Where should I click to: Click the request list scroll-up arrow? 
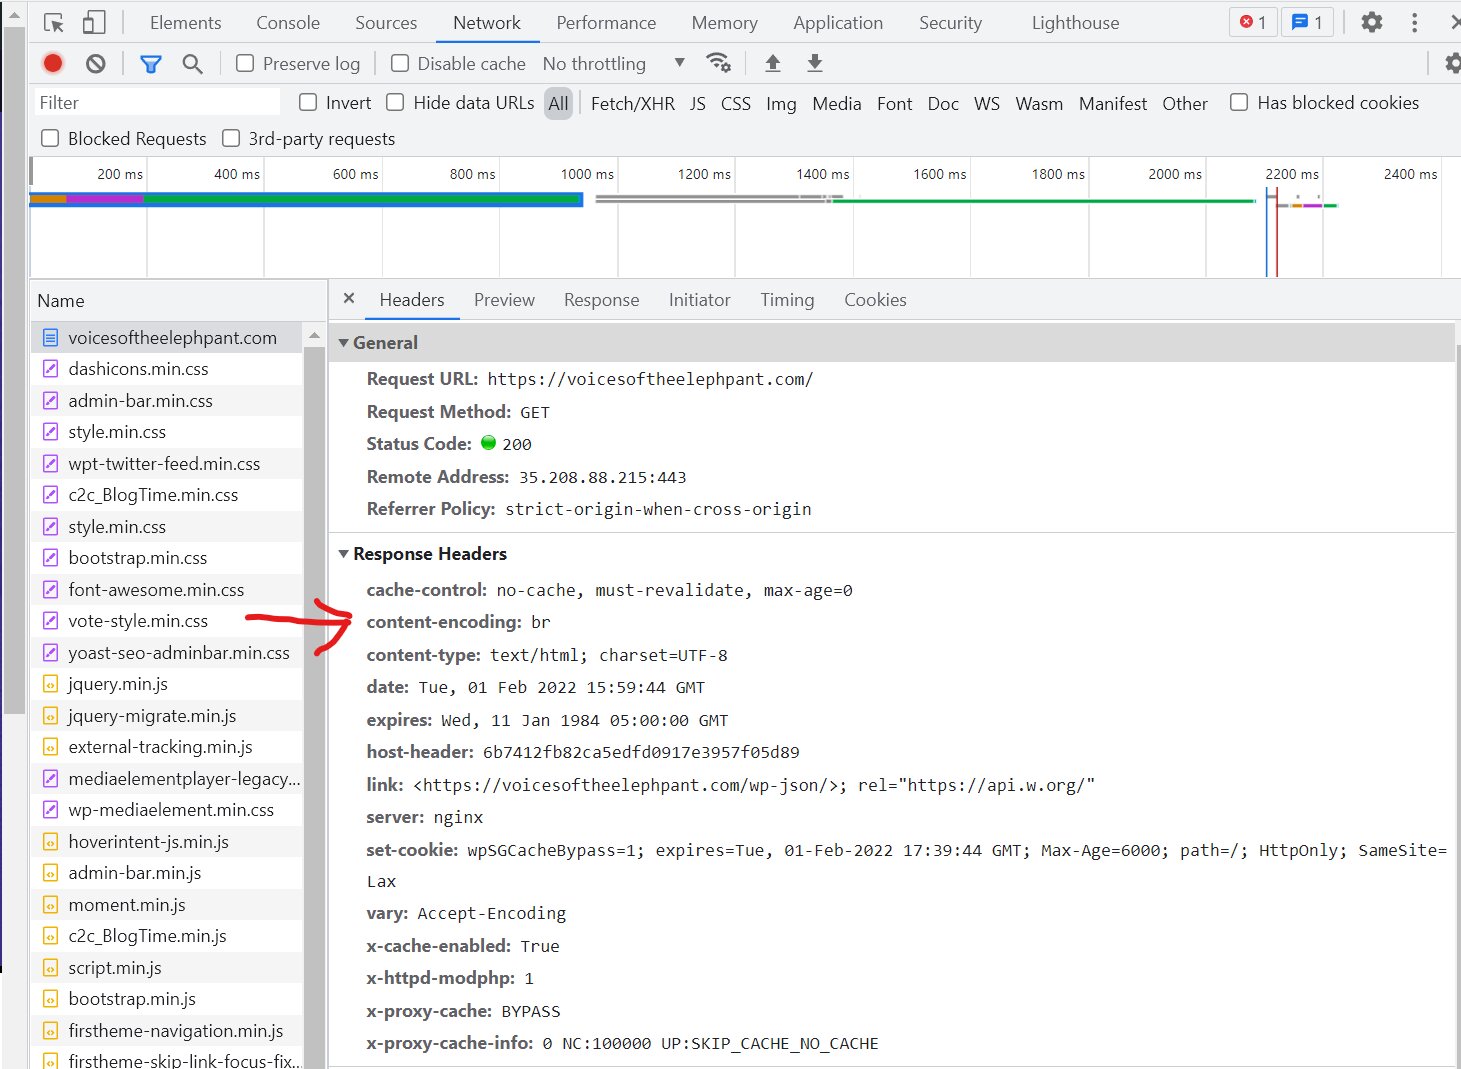314,335
